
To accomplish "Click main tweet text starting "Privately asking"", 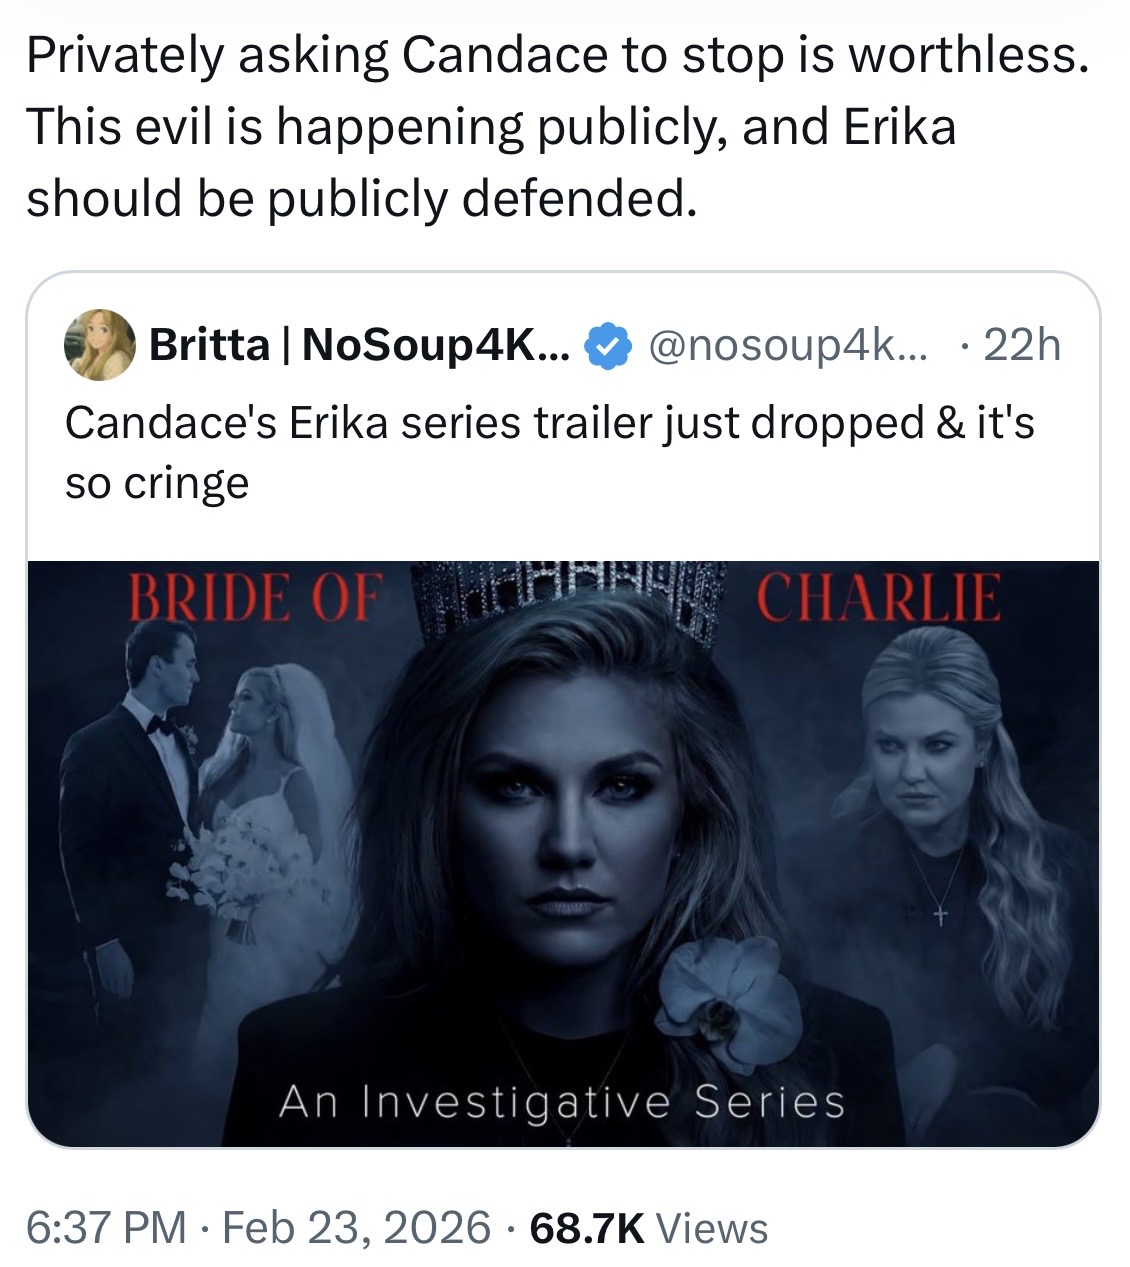I will 555,126.
